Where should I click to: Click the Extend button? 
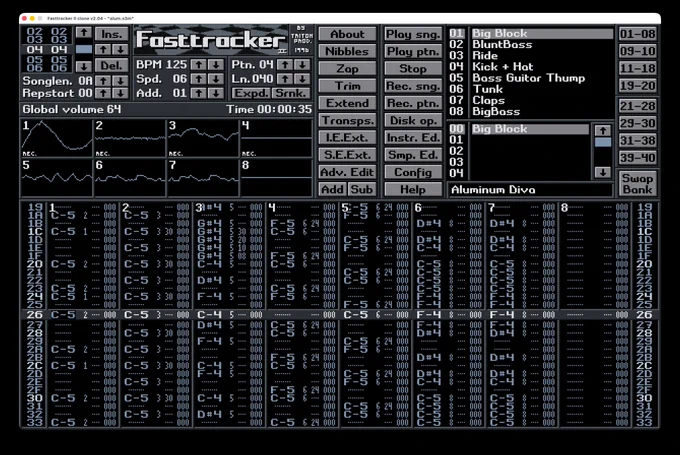tap(347, 103)
